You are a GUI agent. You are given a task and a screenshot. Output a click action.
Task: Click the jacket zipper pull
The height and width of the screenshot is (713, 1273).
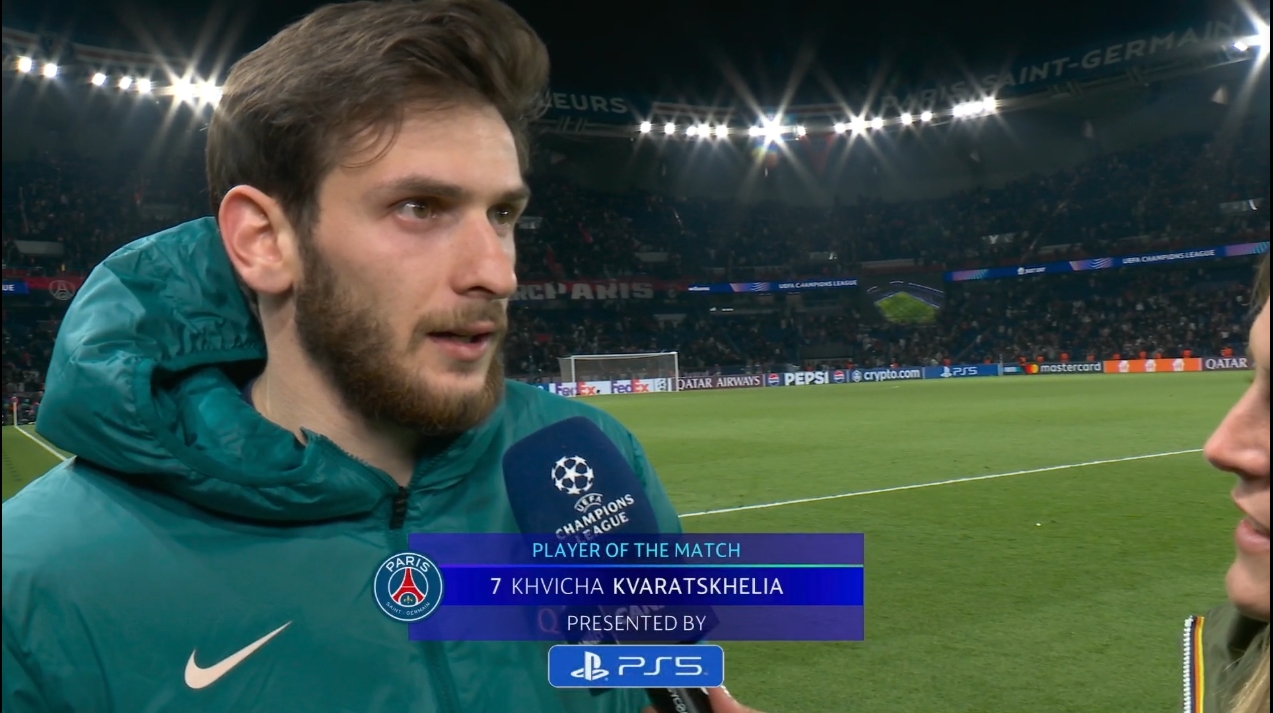pos(399,507)
